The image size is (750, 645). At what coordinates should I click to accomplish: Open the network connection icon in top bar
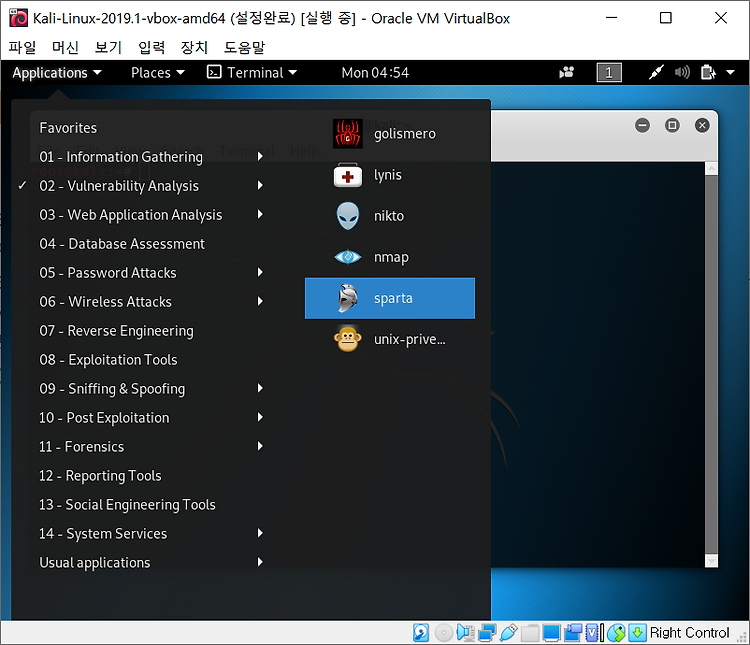pyautogui.click(x=656, y=73)
